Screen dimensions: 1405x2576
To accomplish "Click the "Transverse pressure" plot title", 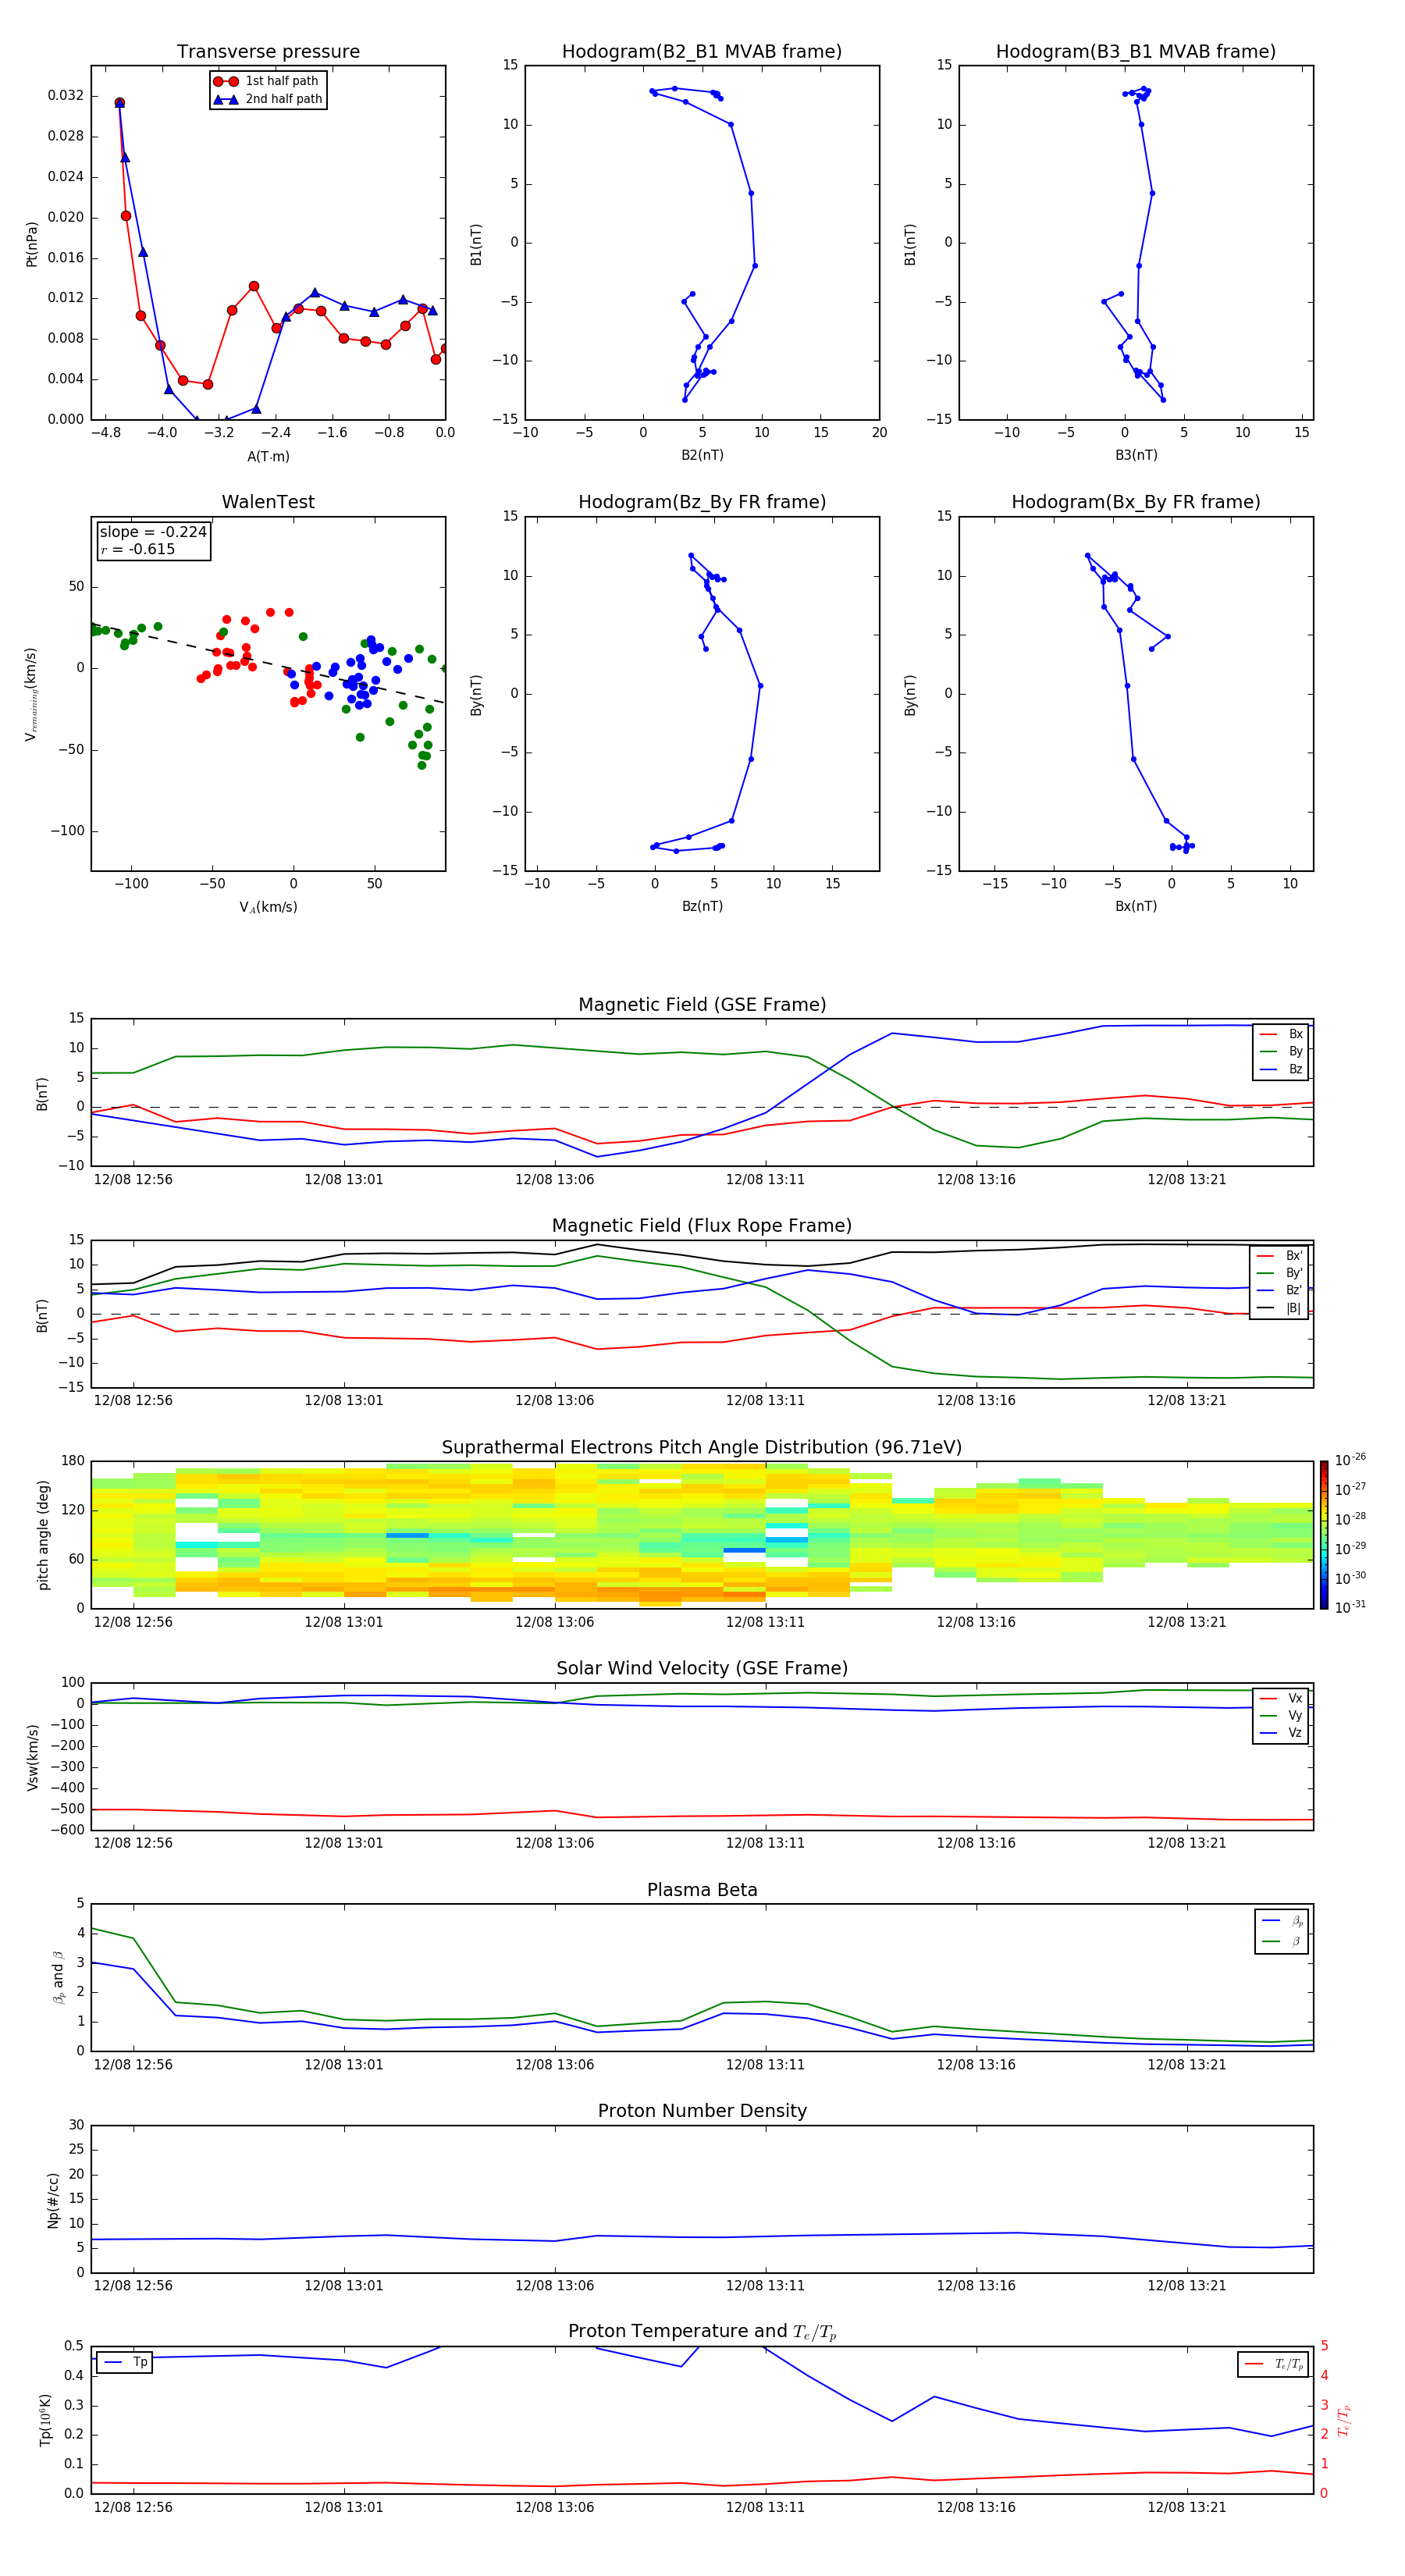I will click(x=268, y=52).
